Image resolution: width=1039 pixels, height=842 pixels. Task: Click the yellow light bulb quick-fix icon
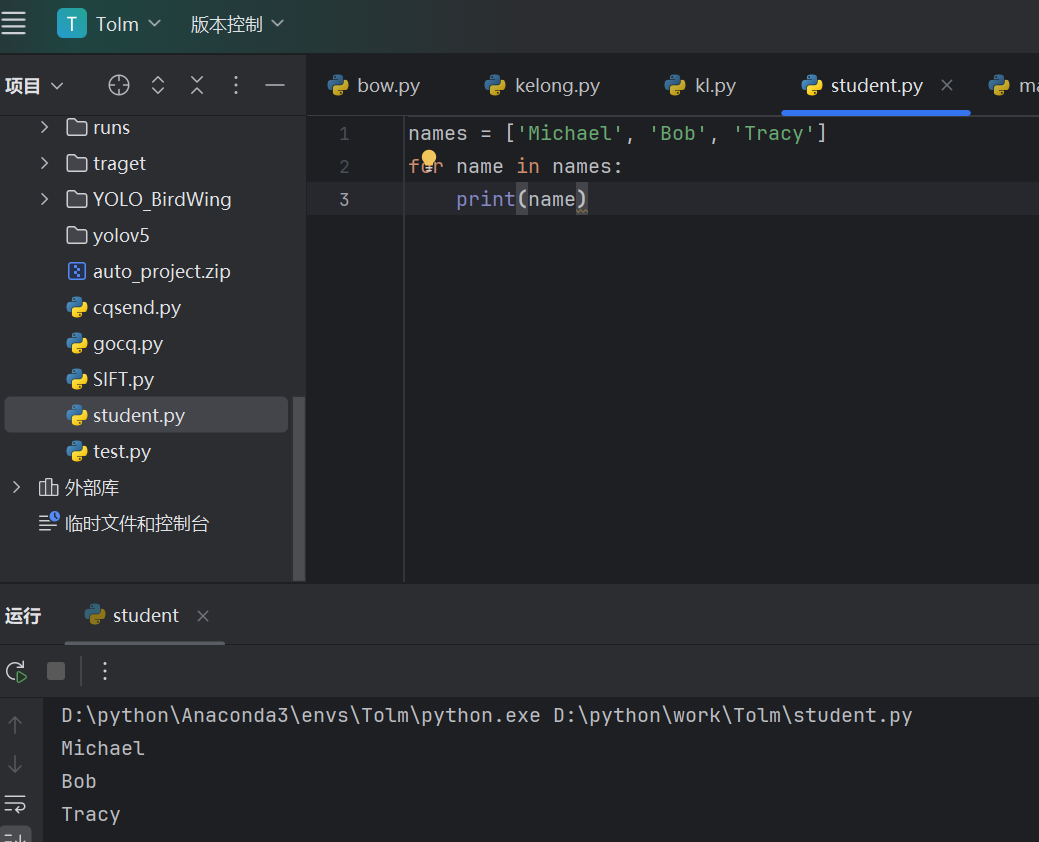coord(429,159)
